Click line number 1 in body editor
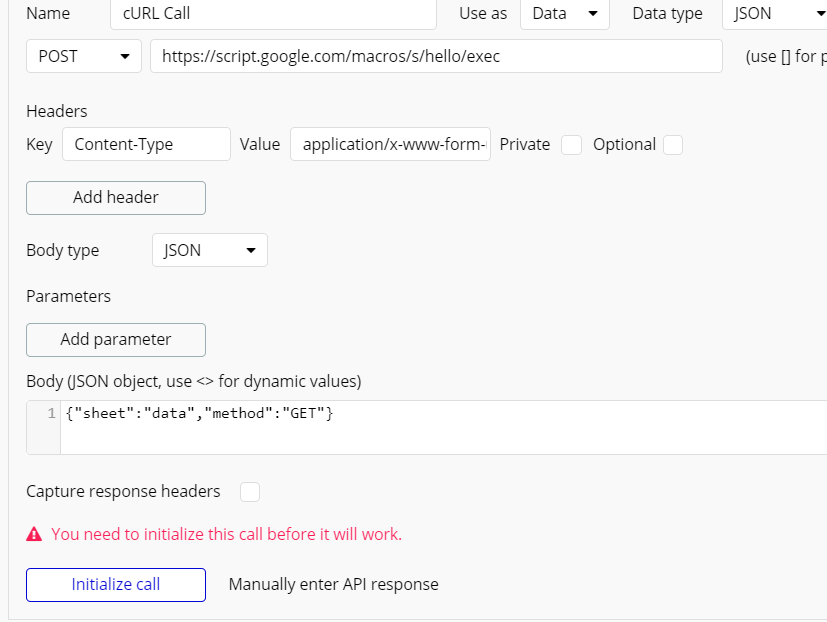827x622 pixels. click(51, 414)
